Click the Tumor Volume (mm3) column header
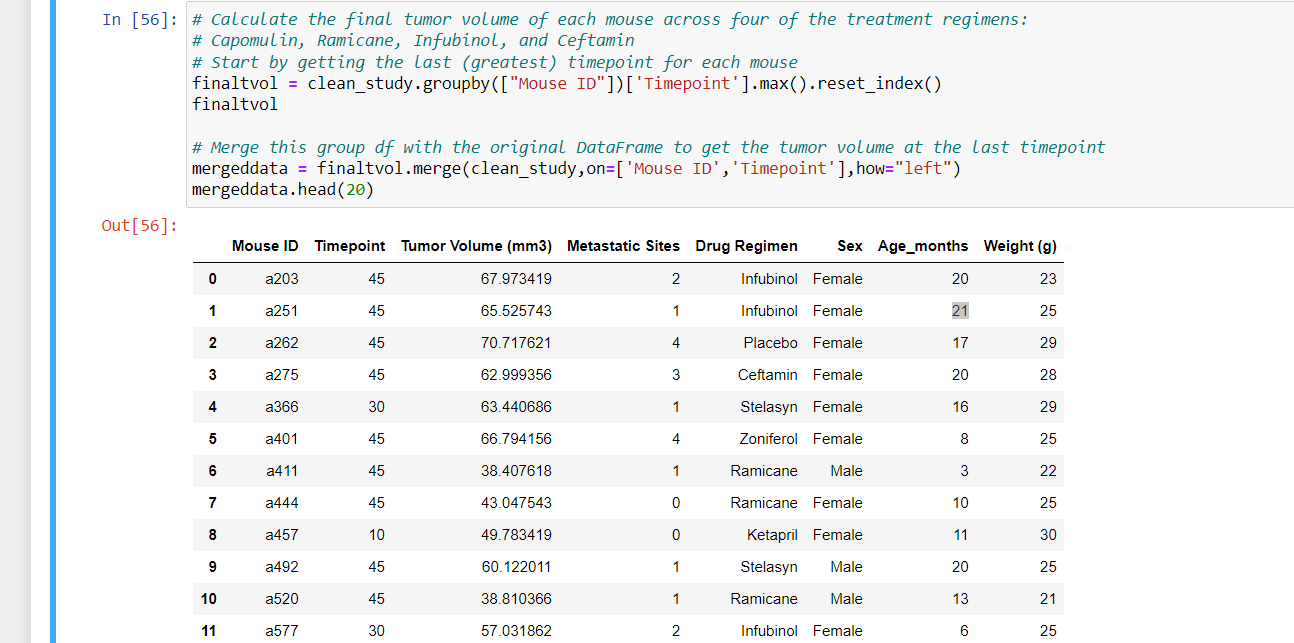The height and width of the screenshot is (643, 1294). tap(476, 246)
